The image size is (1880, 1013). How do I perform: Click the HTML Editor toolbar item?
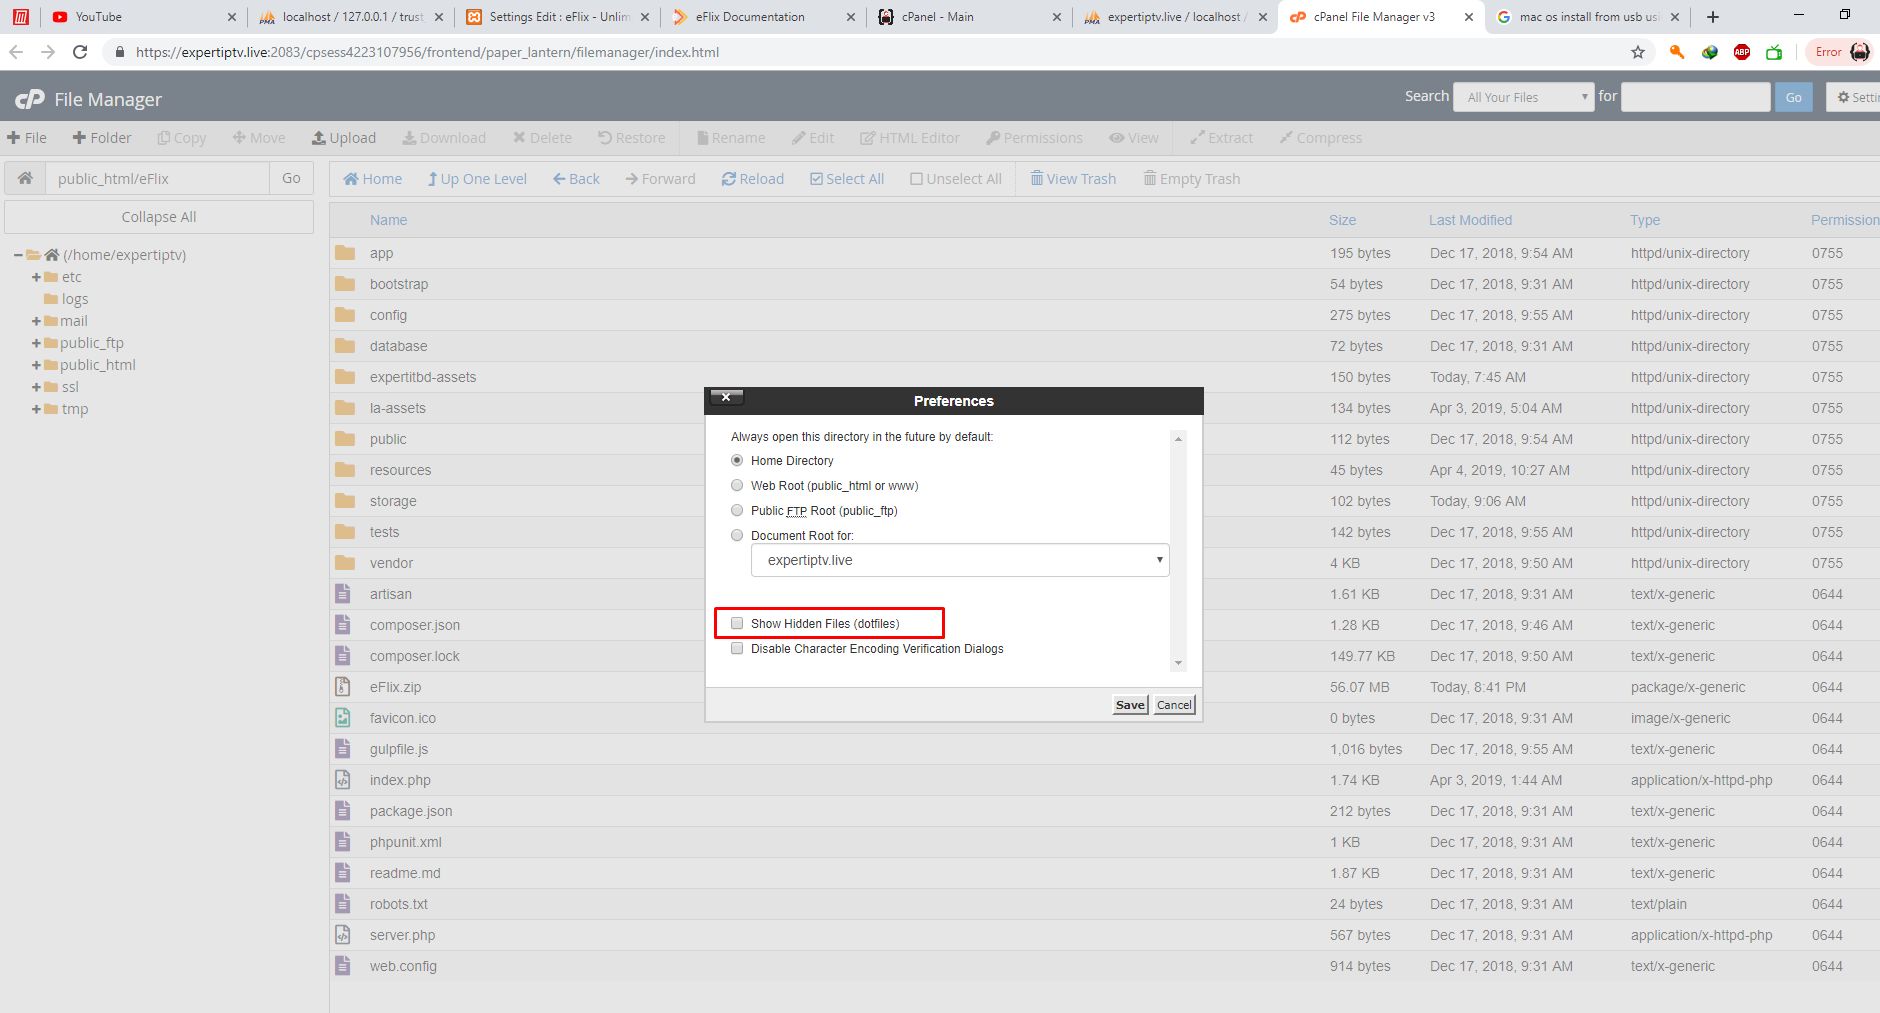pos(910,138)
